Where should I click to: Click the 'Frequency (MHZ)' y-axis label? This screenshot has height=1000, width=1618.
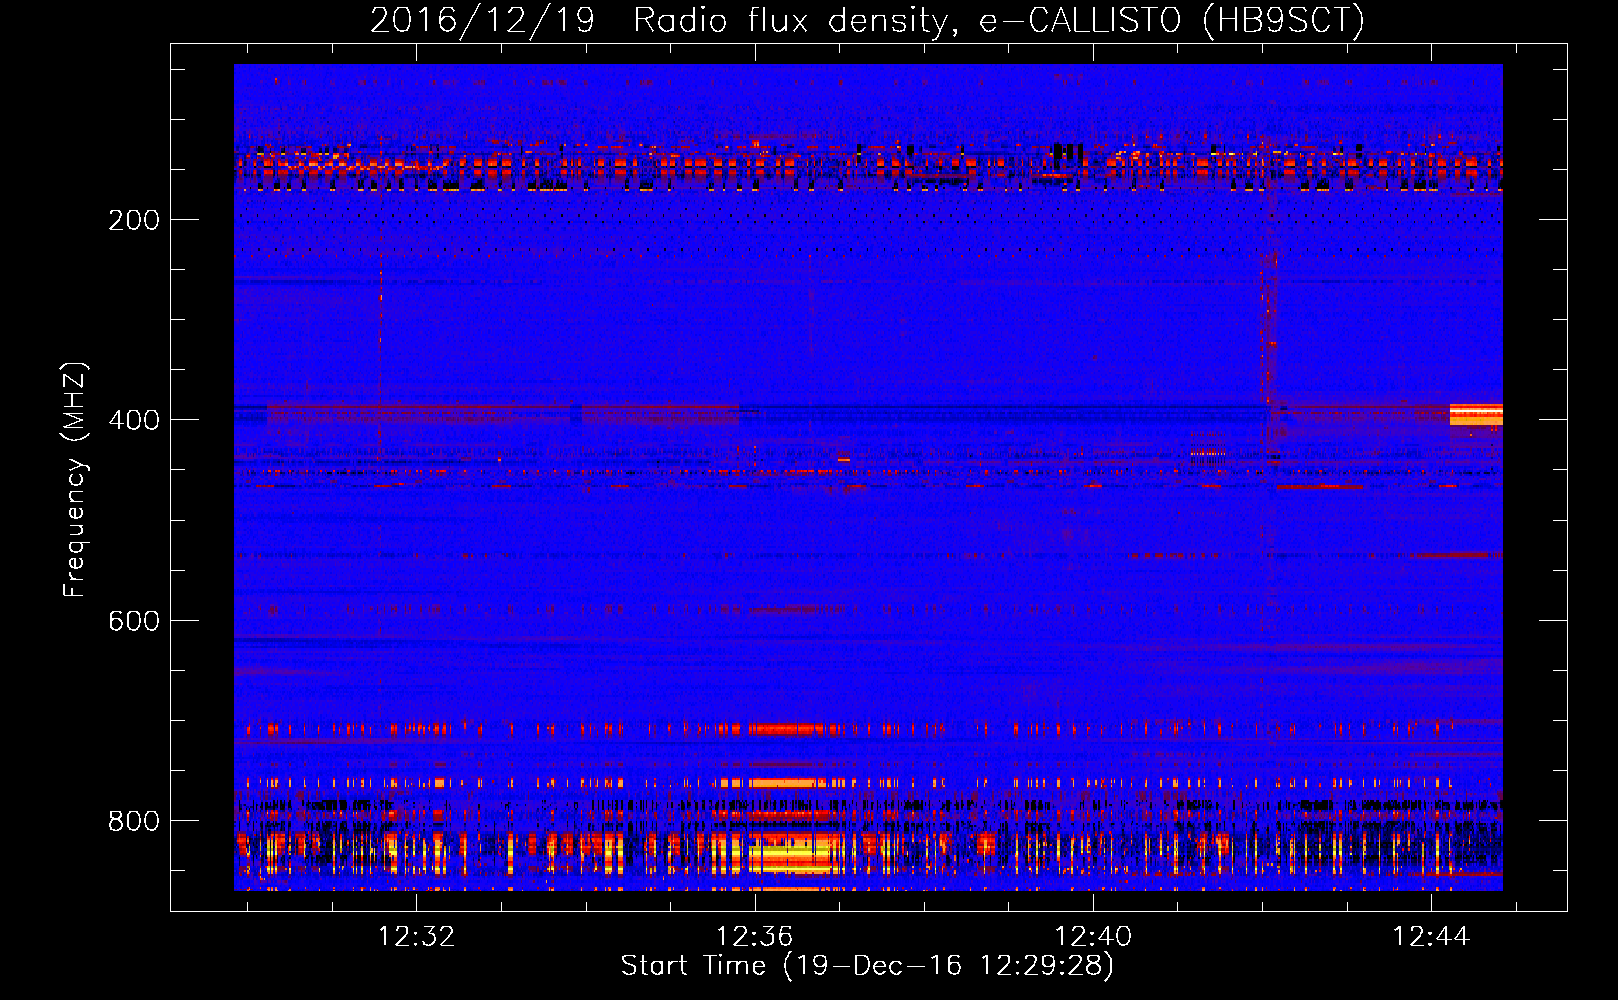[x=75, y=480]
